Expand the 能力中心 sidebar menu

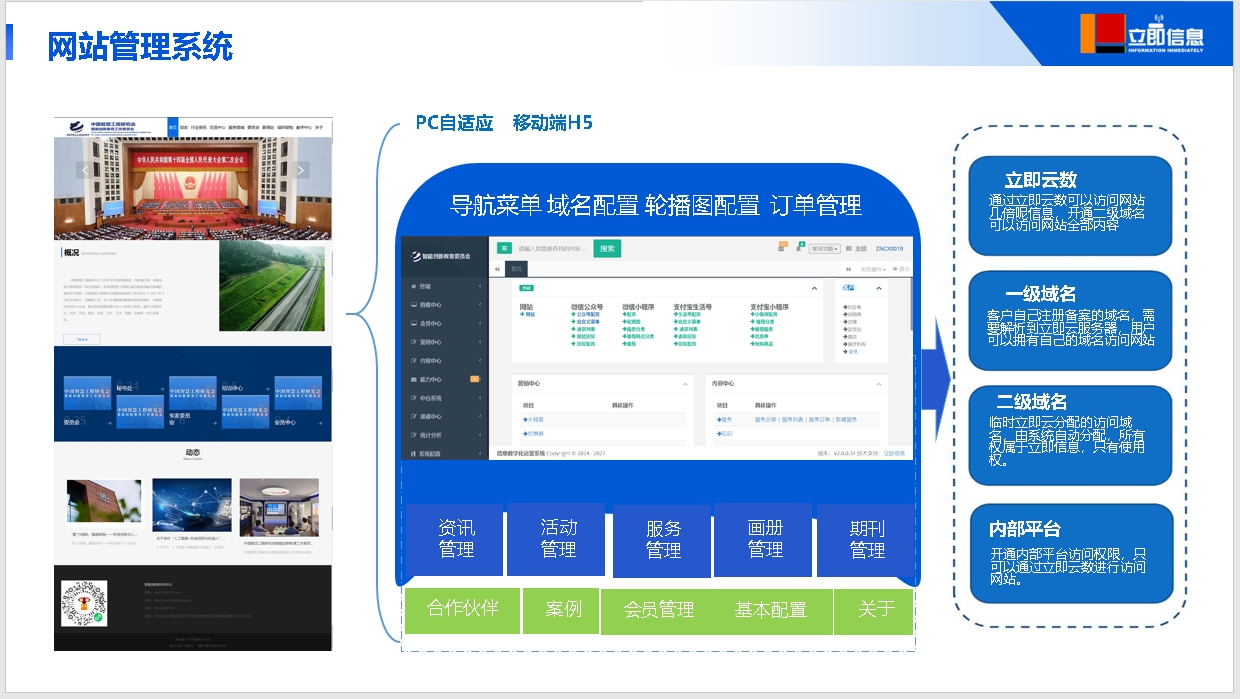(x=444, y=379)
